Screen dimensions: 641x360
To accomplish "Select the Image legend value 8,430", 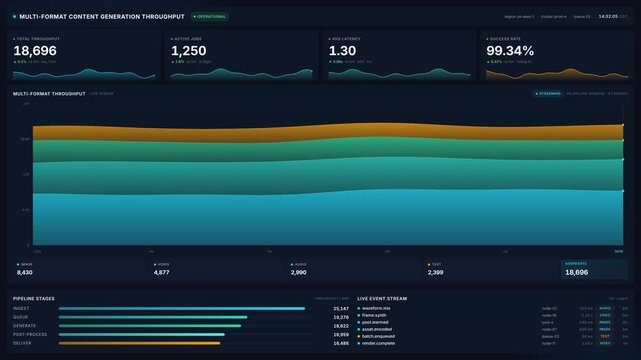I will [25, 273].
